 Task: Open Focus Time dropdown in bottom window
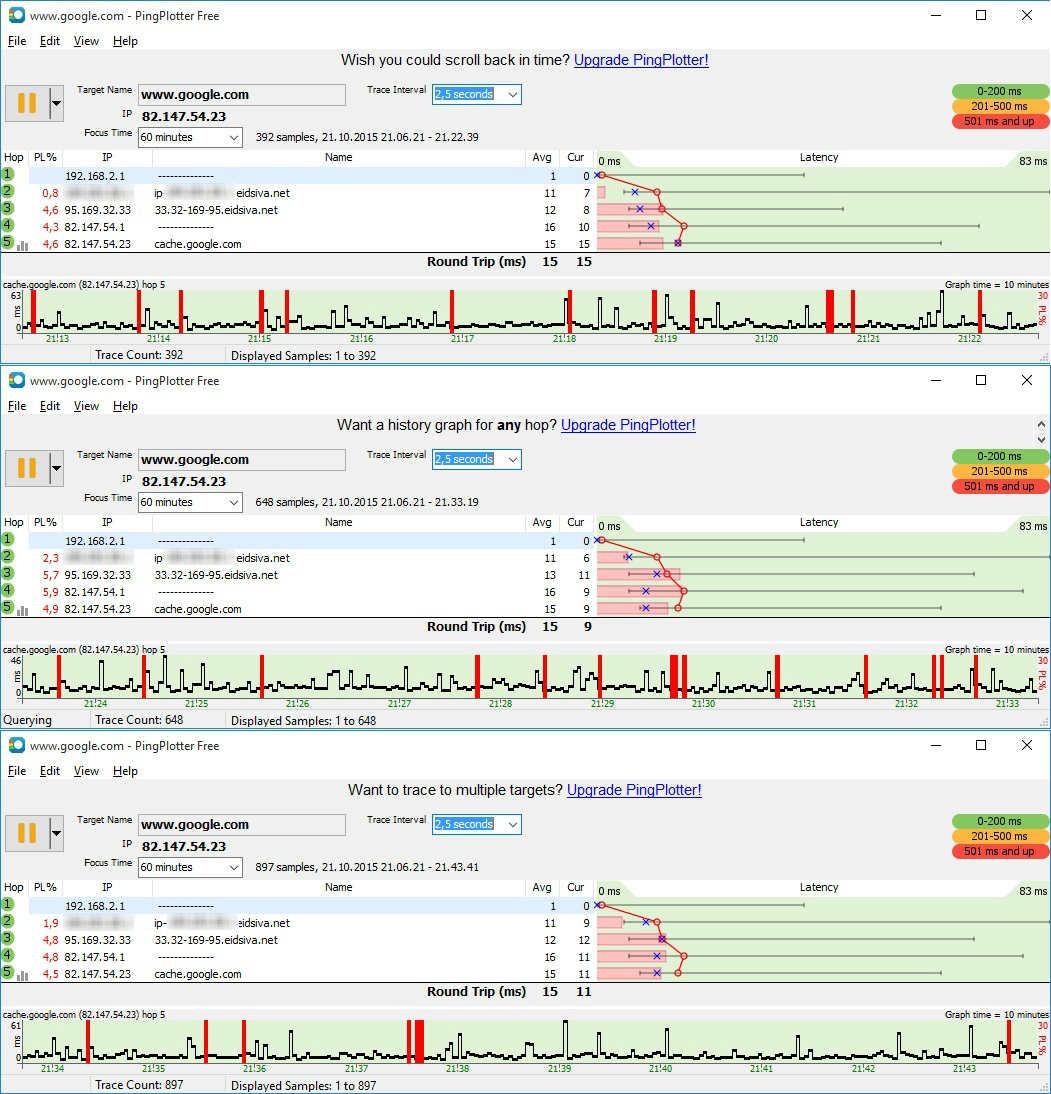(234, 867)
